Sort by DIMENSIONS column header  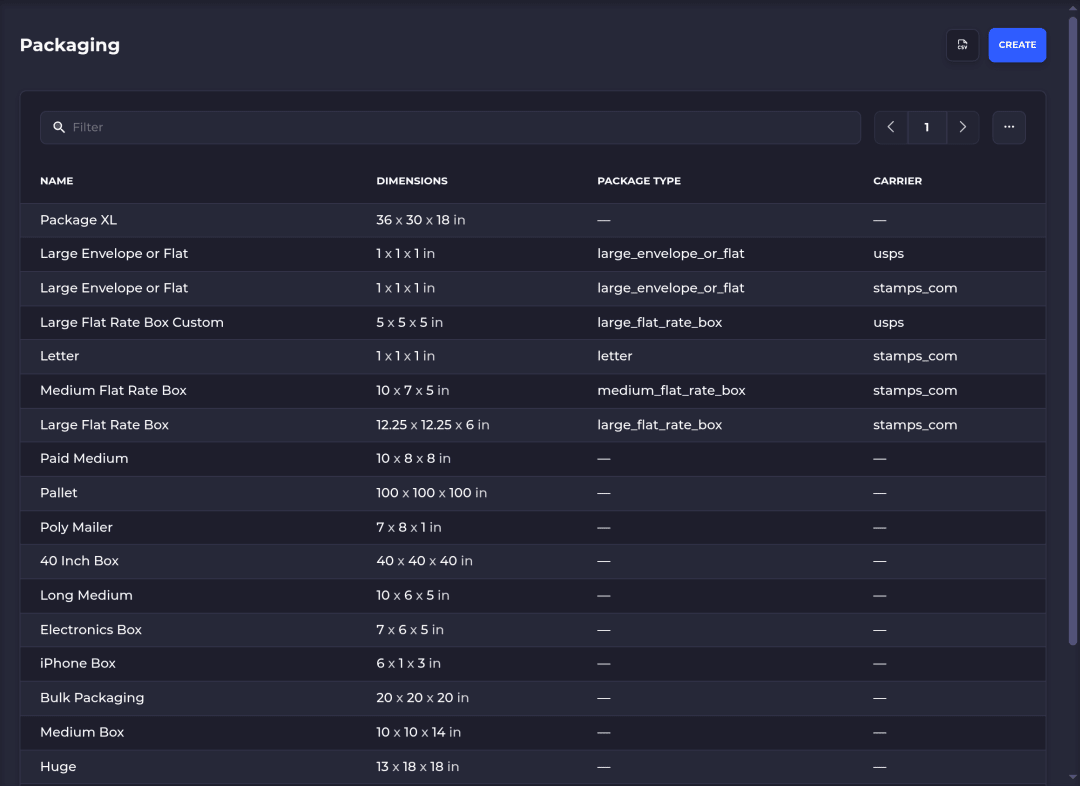tap(412, 180)
